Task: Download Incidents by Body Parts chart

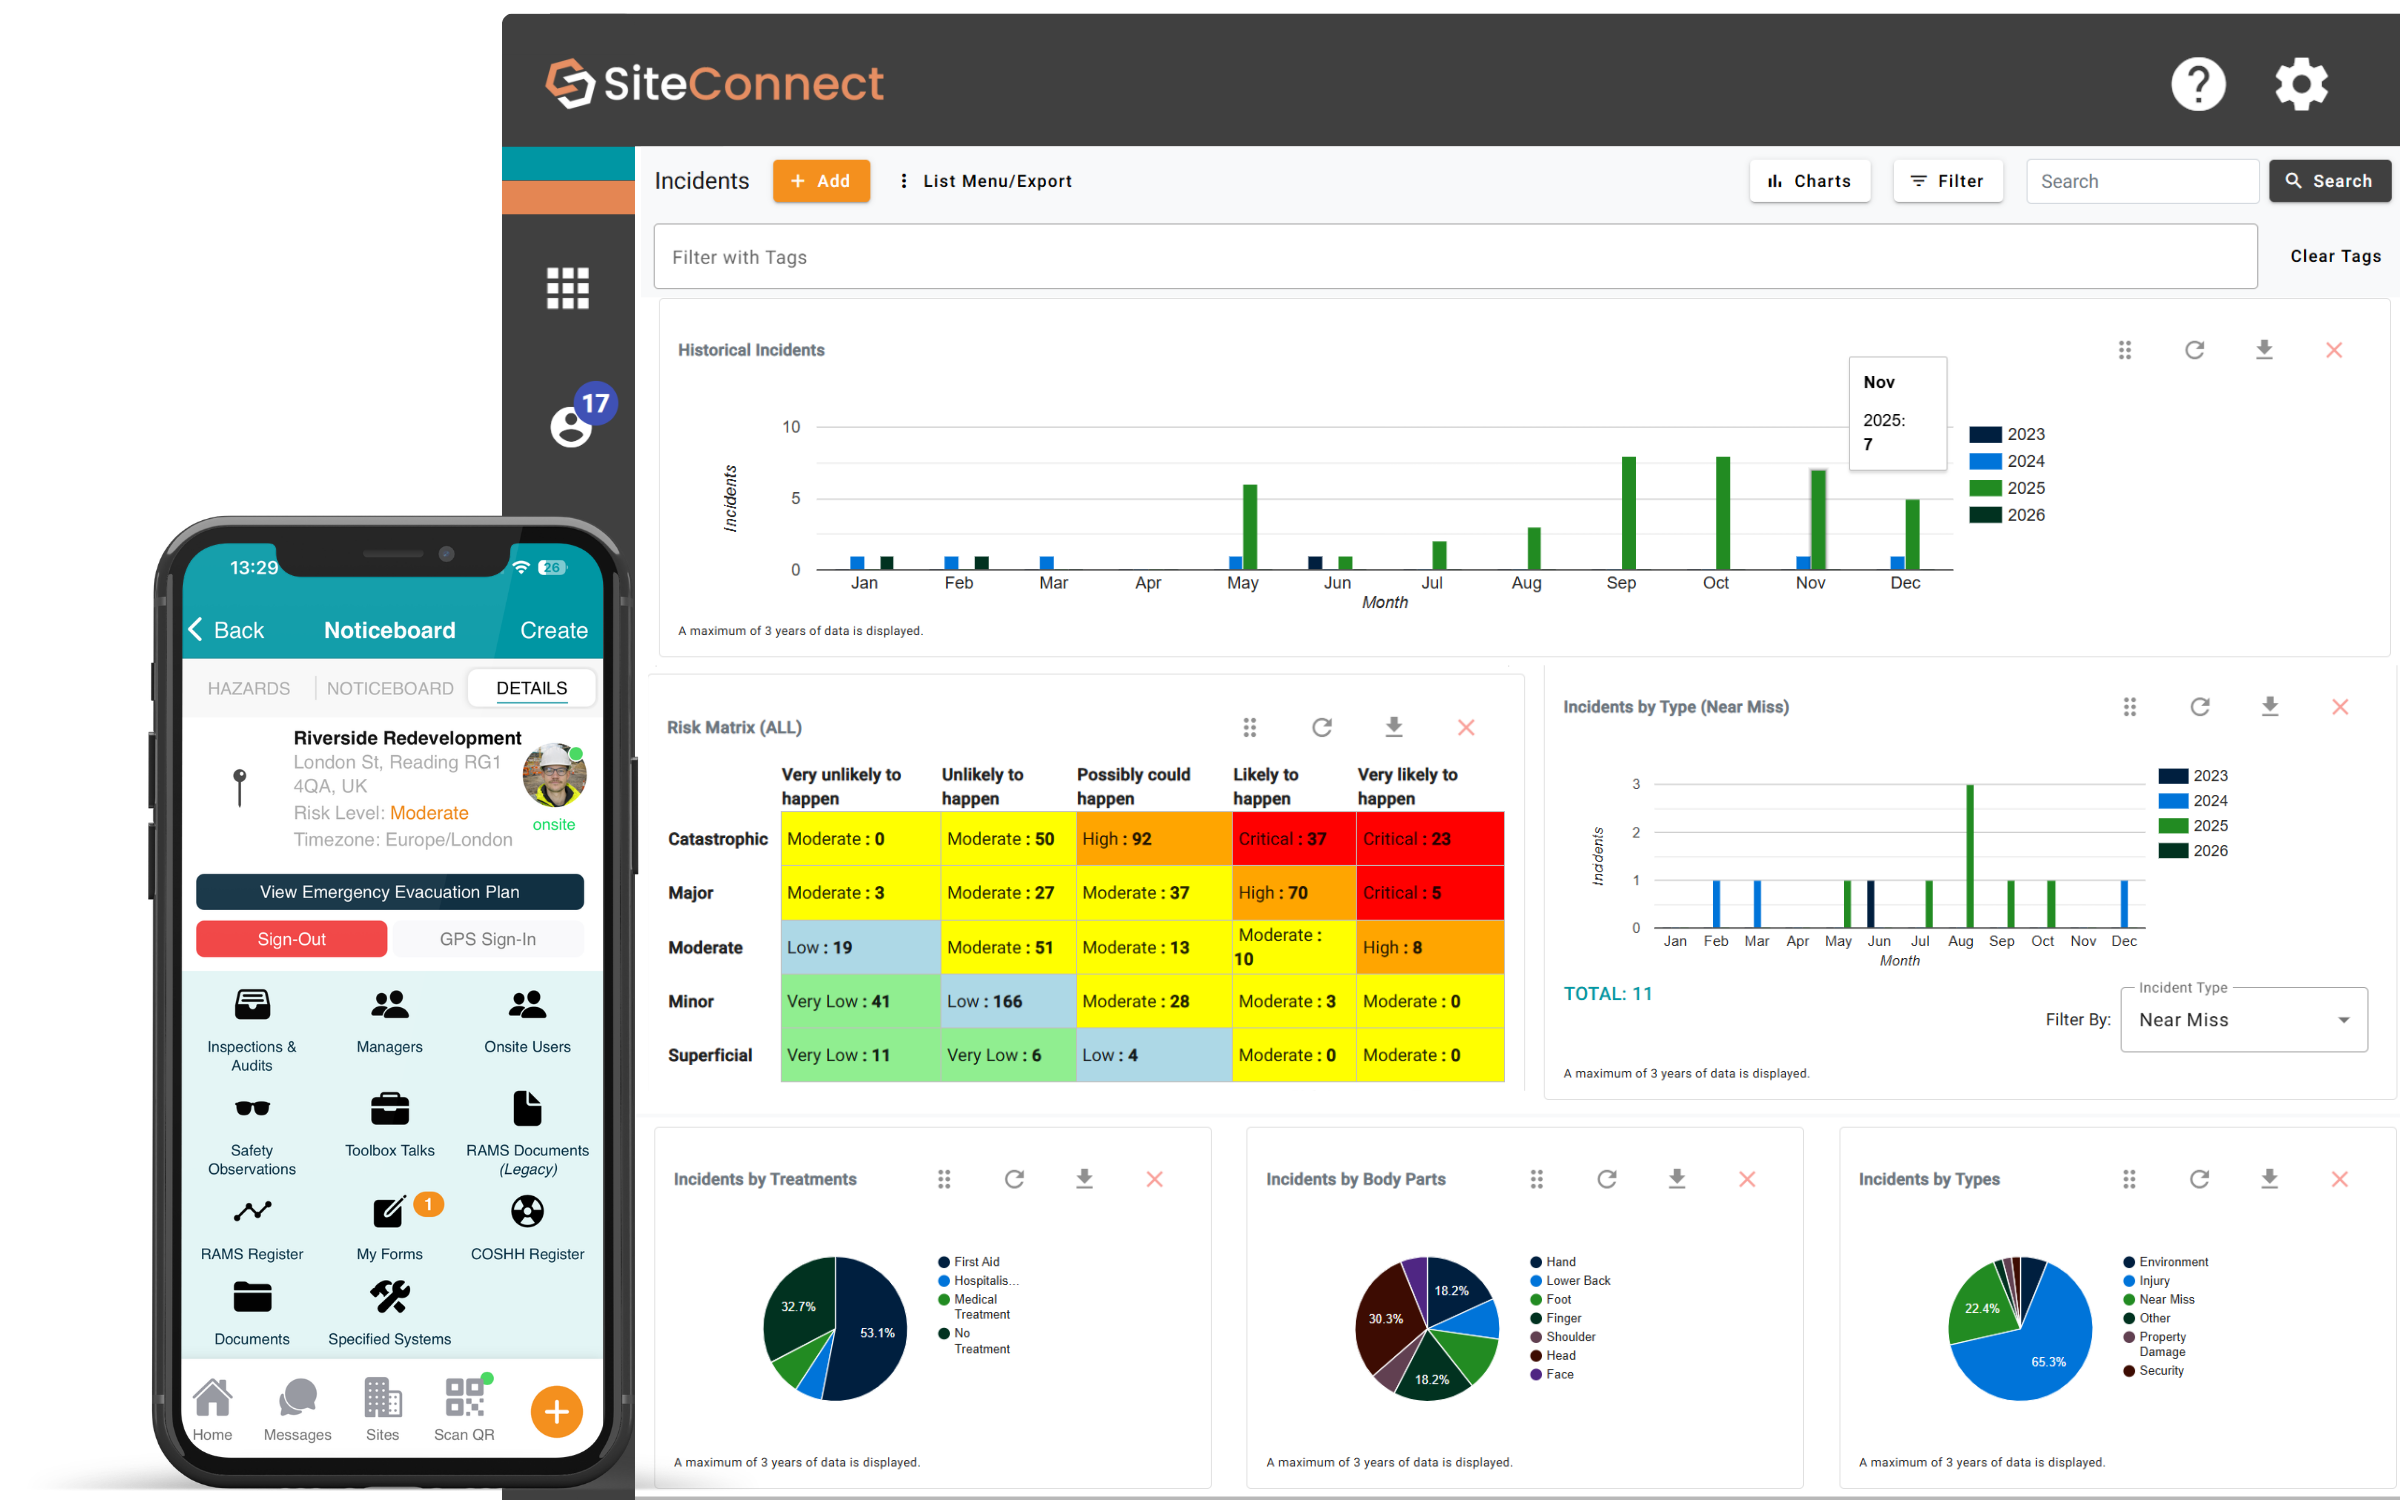Action: 1677,1179
